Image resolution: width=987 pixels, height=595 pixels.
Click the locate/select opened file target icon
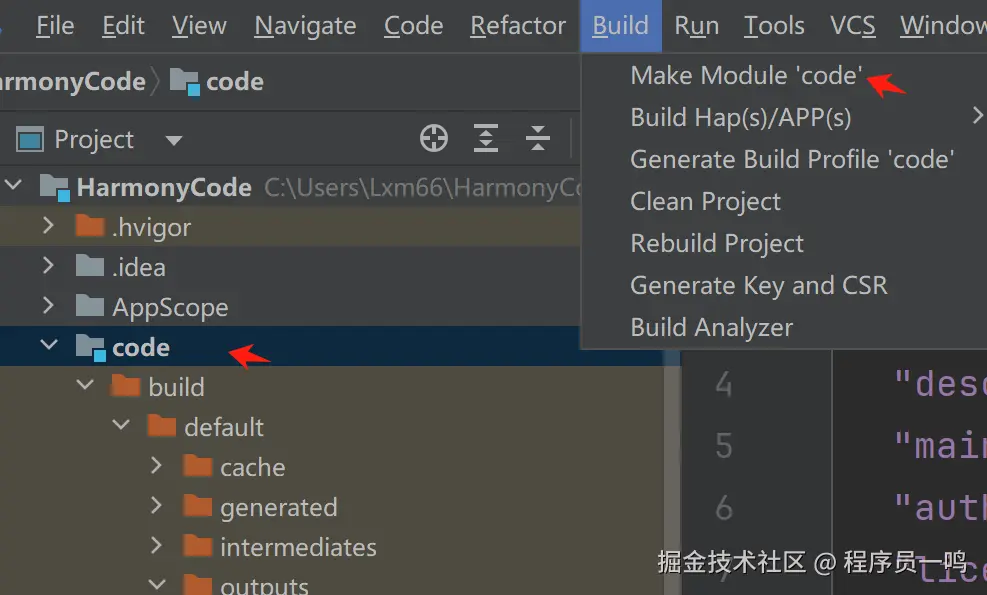[x=434, y=139]
